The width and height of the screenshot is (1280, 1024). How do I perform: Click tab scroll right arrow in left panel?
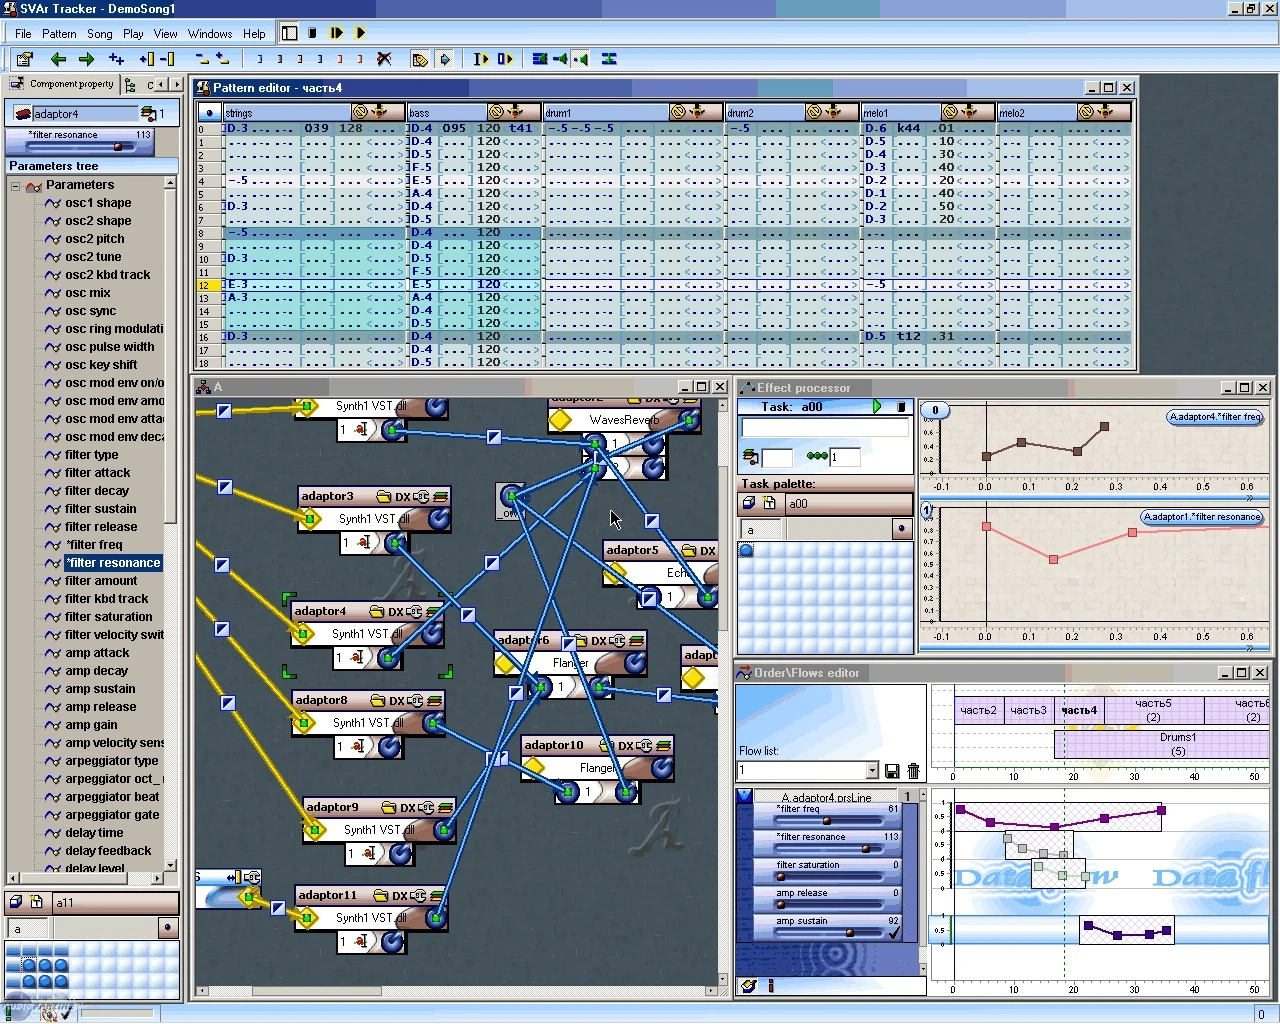[177, 85]
